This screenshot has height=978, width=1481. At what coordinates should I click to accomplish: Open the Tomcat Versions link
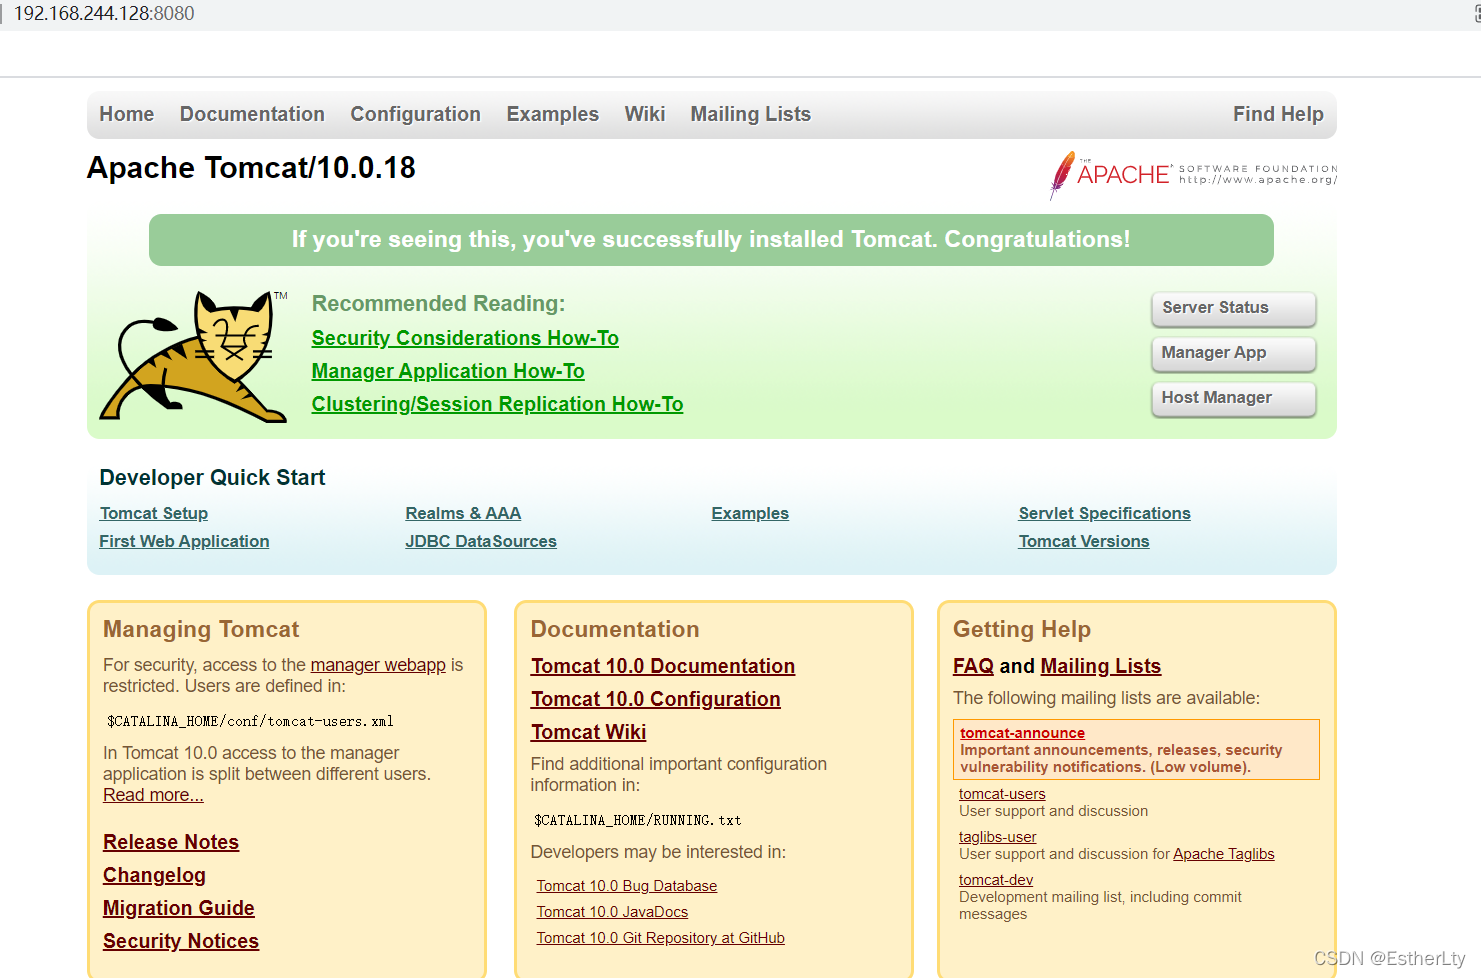coord(1084,541)
